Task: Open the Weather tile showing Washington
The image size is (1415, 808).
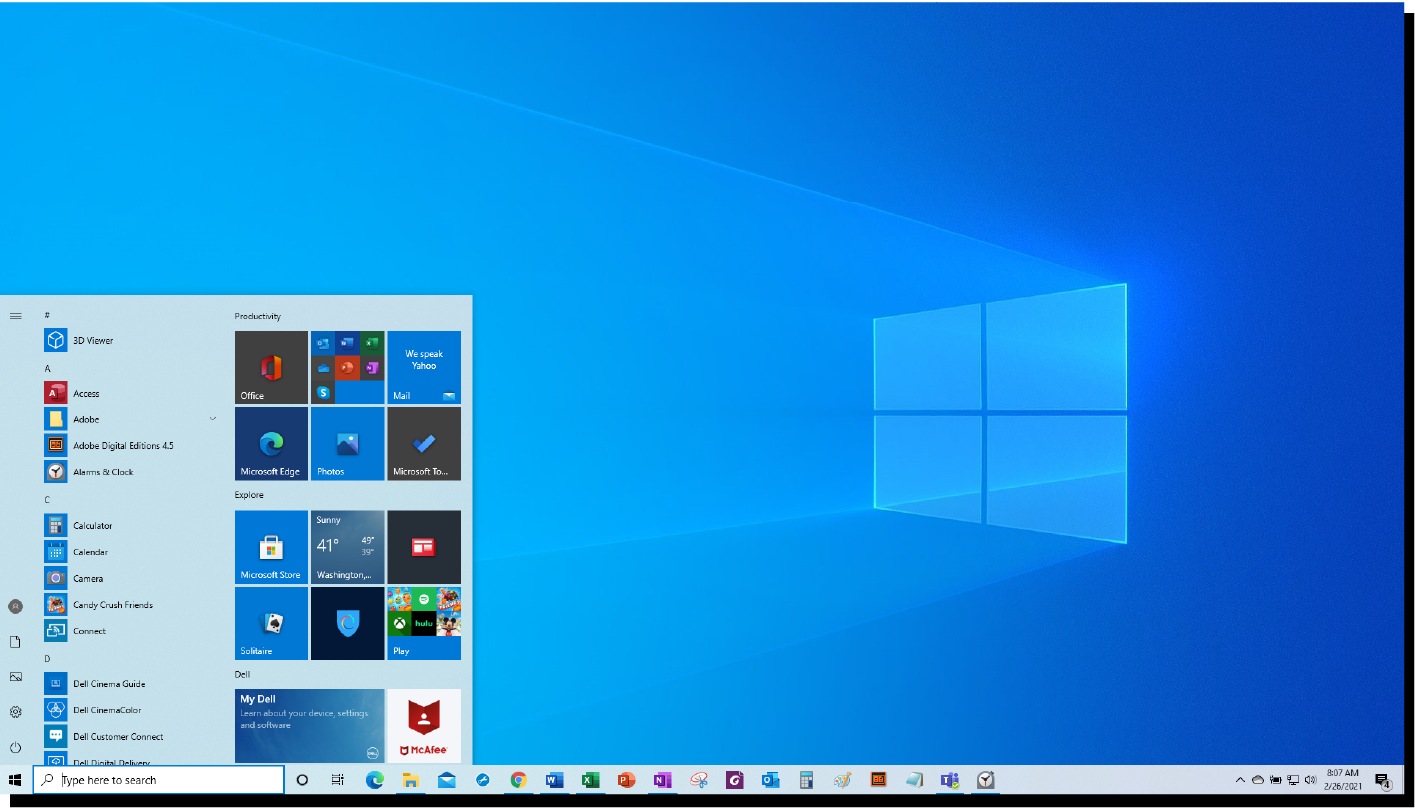Action: (347, 547)
